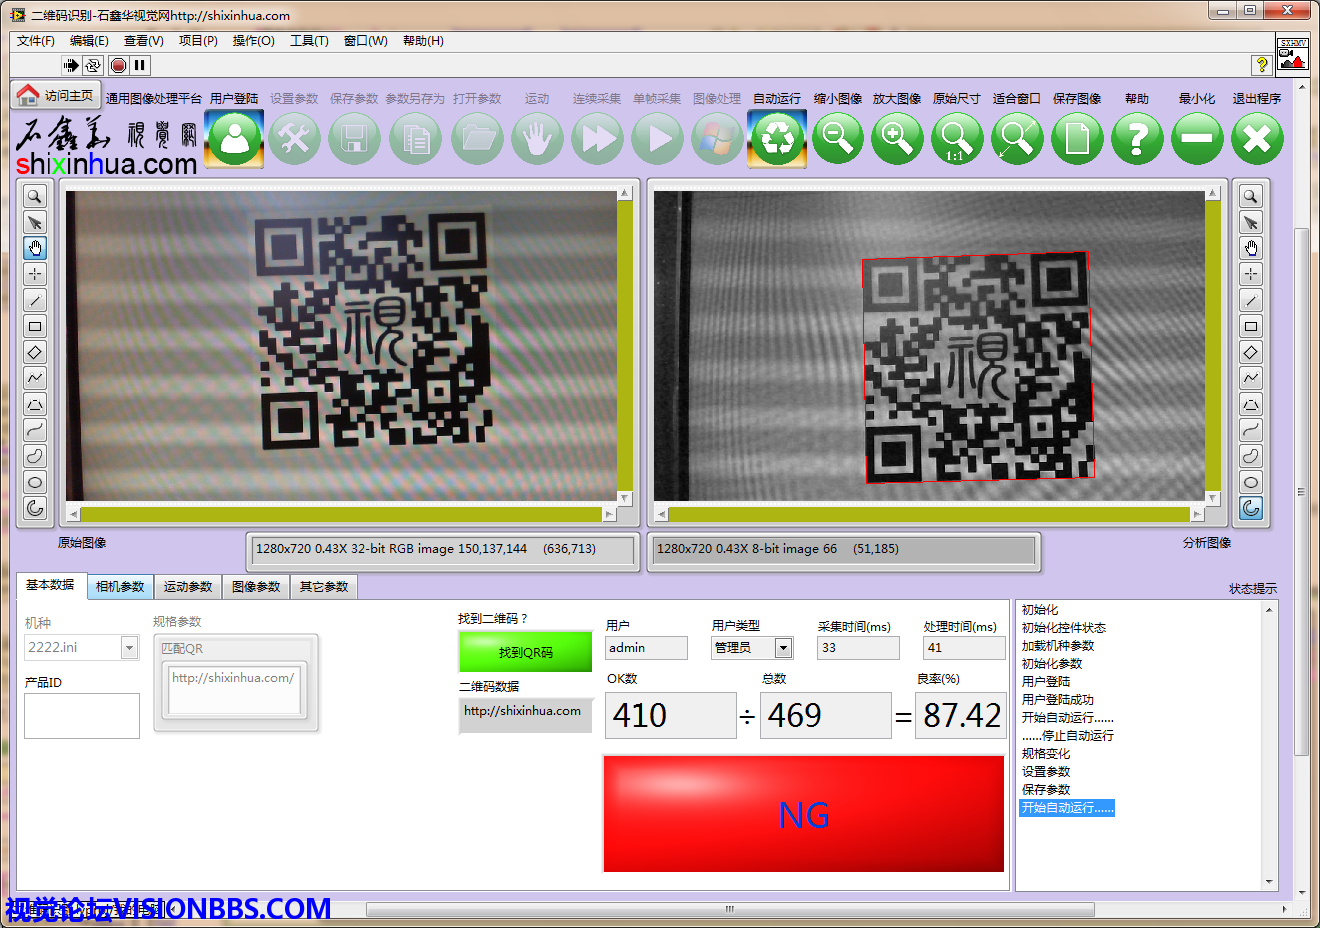Screen dimensions: 1320x928
Task: Click the product ID input field
Action: [x=82, y=716]
